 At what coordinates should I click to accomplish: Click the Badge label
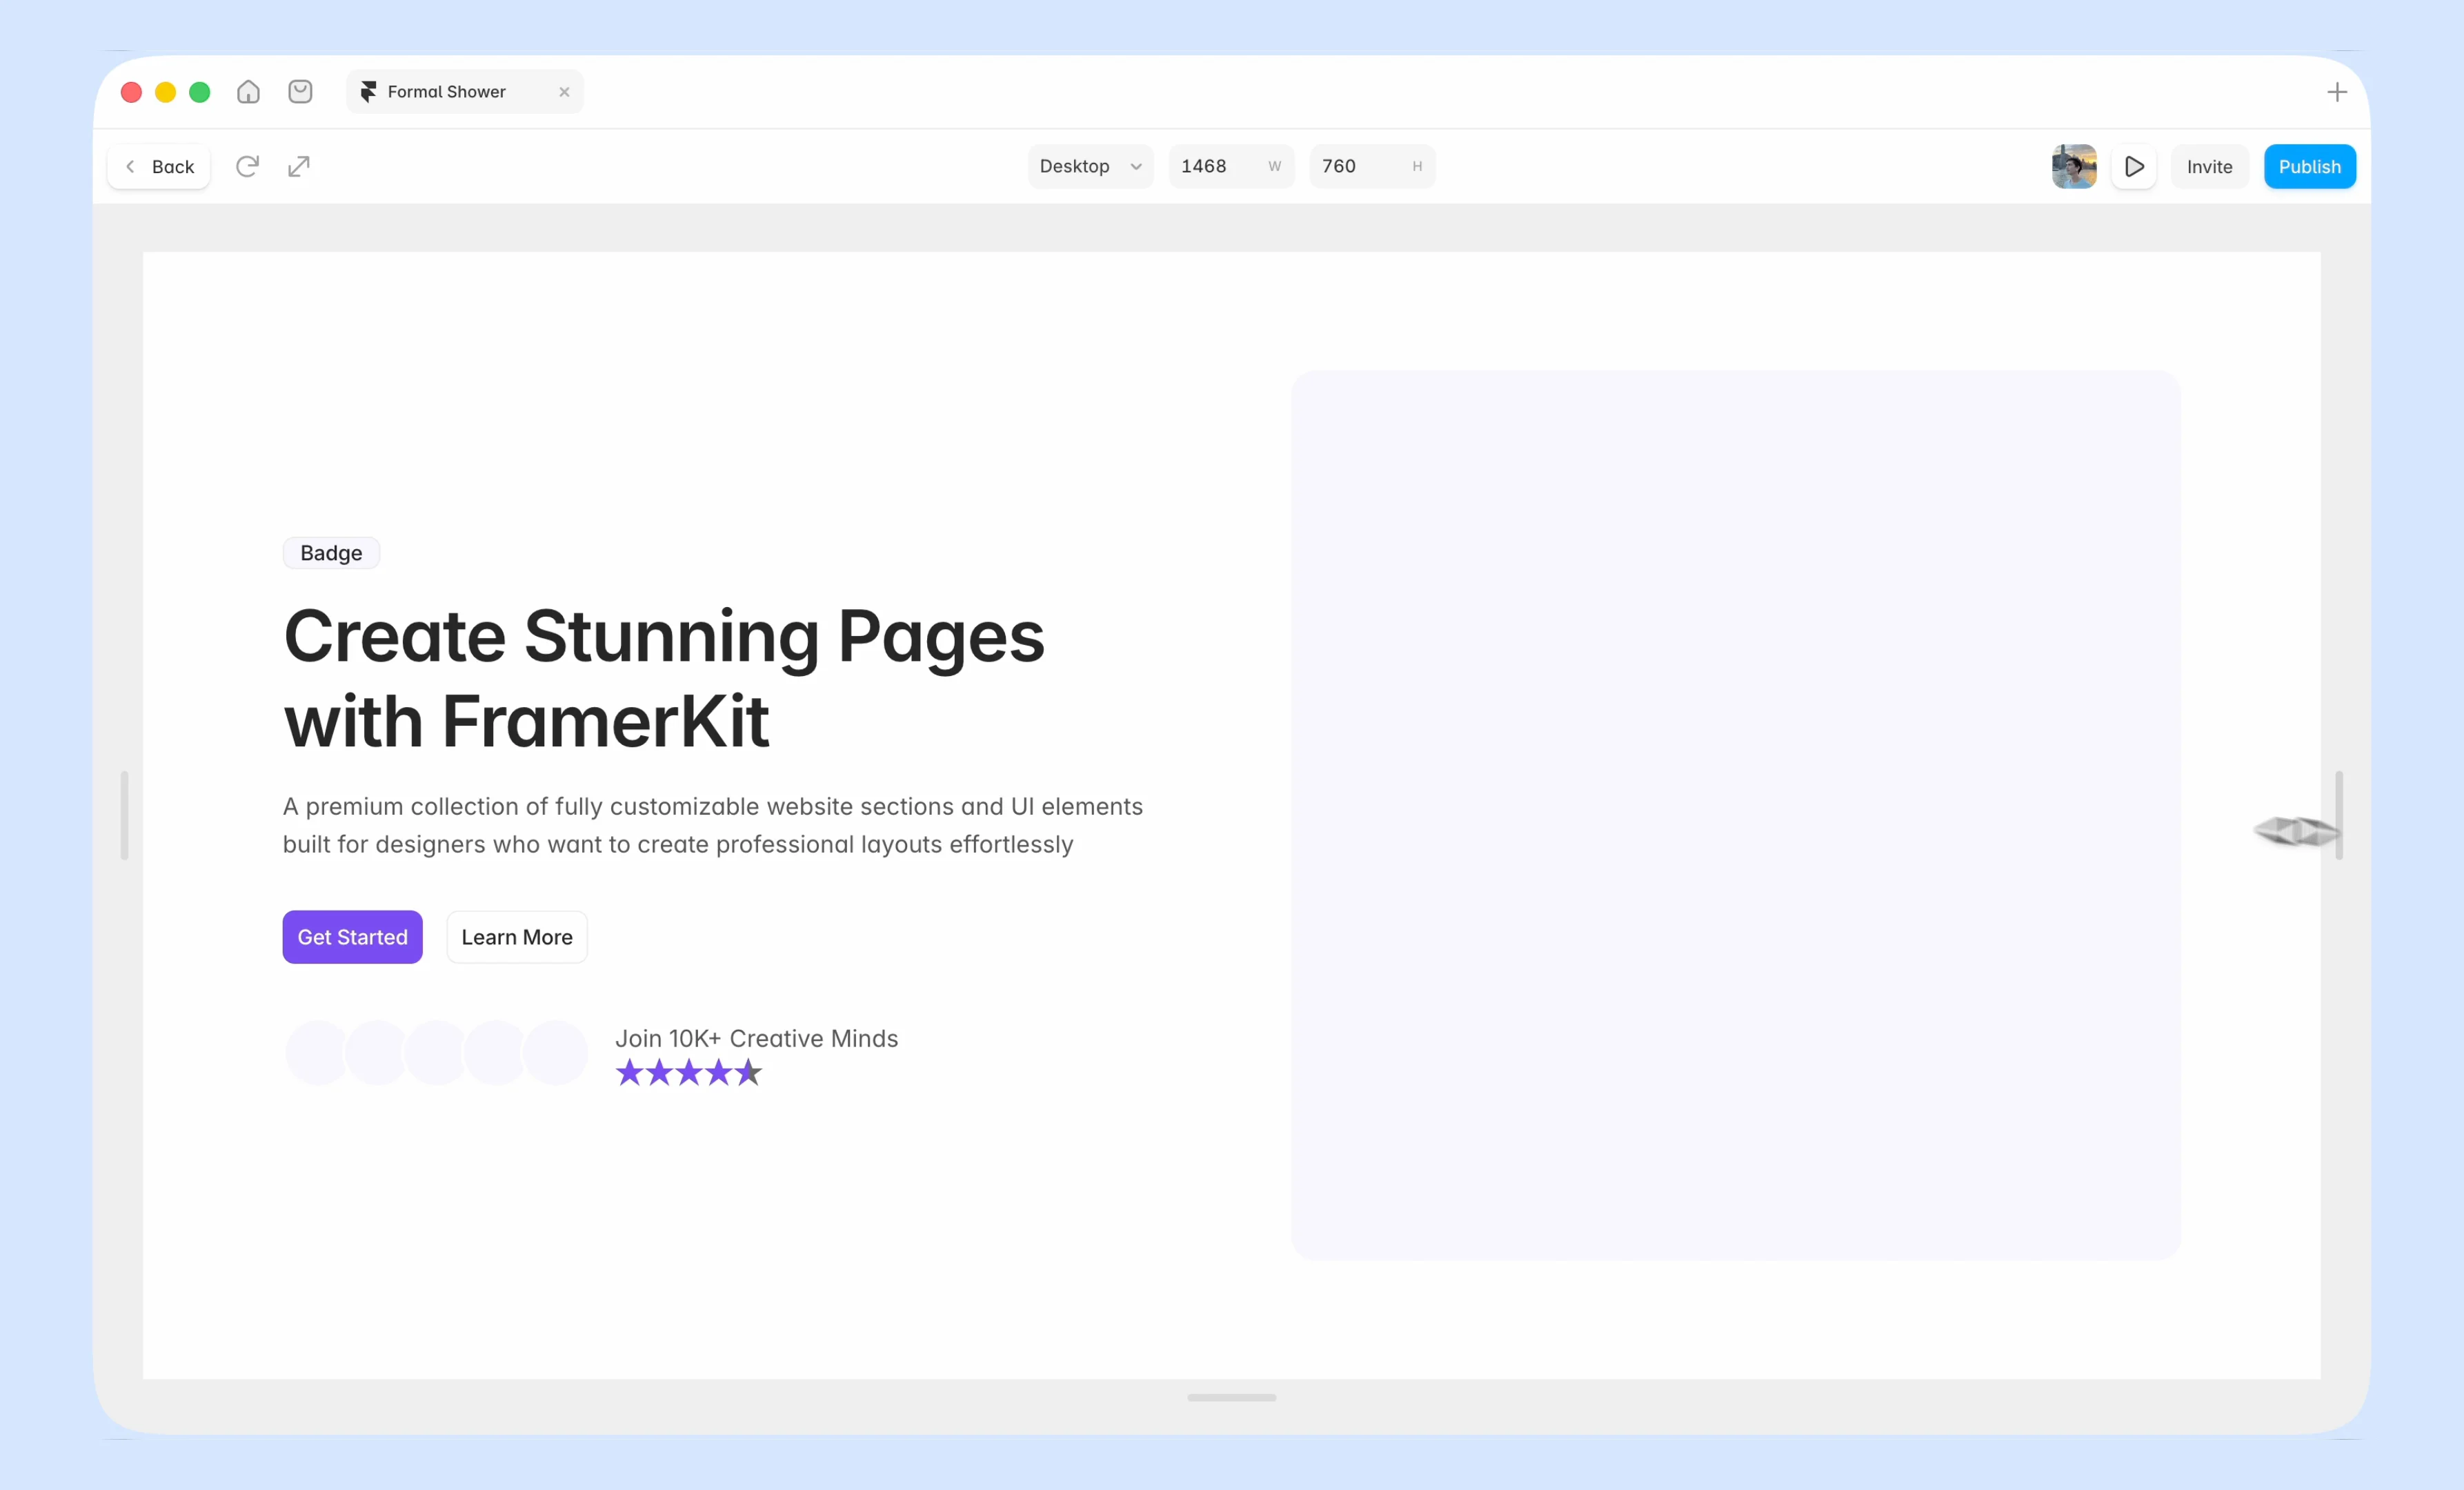click(331, 553)
